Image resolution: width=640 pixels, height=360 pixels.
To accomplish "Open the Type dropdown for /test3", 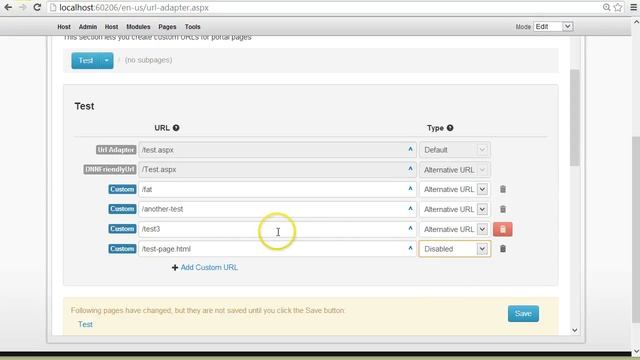I will (455, 229).
